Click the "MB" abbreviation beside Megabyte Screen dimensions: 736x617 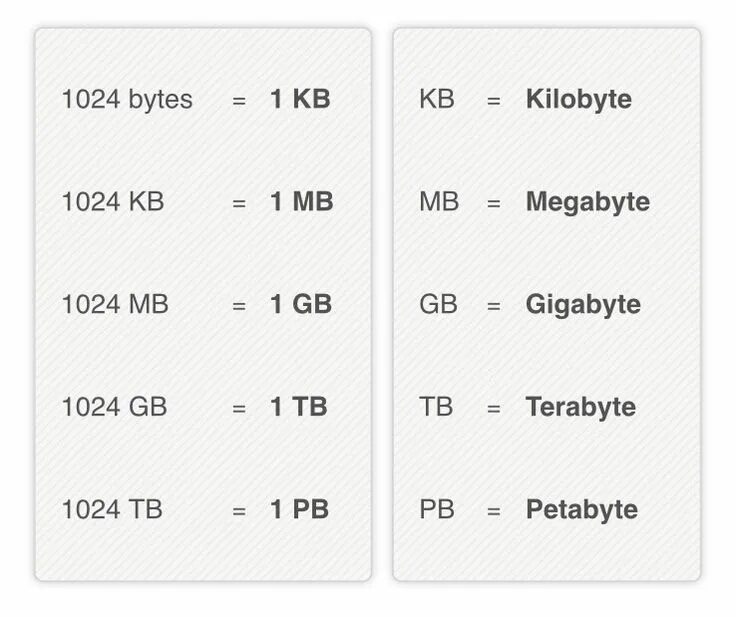click(x=439, y=202)
